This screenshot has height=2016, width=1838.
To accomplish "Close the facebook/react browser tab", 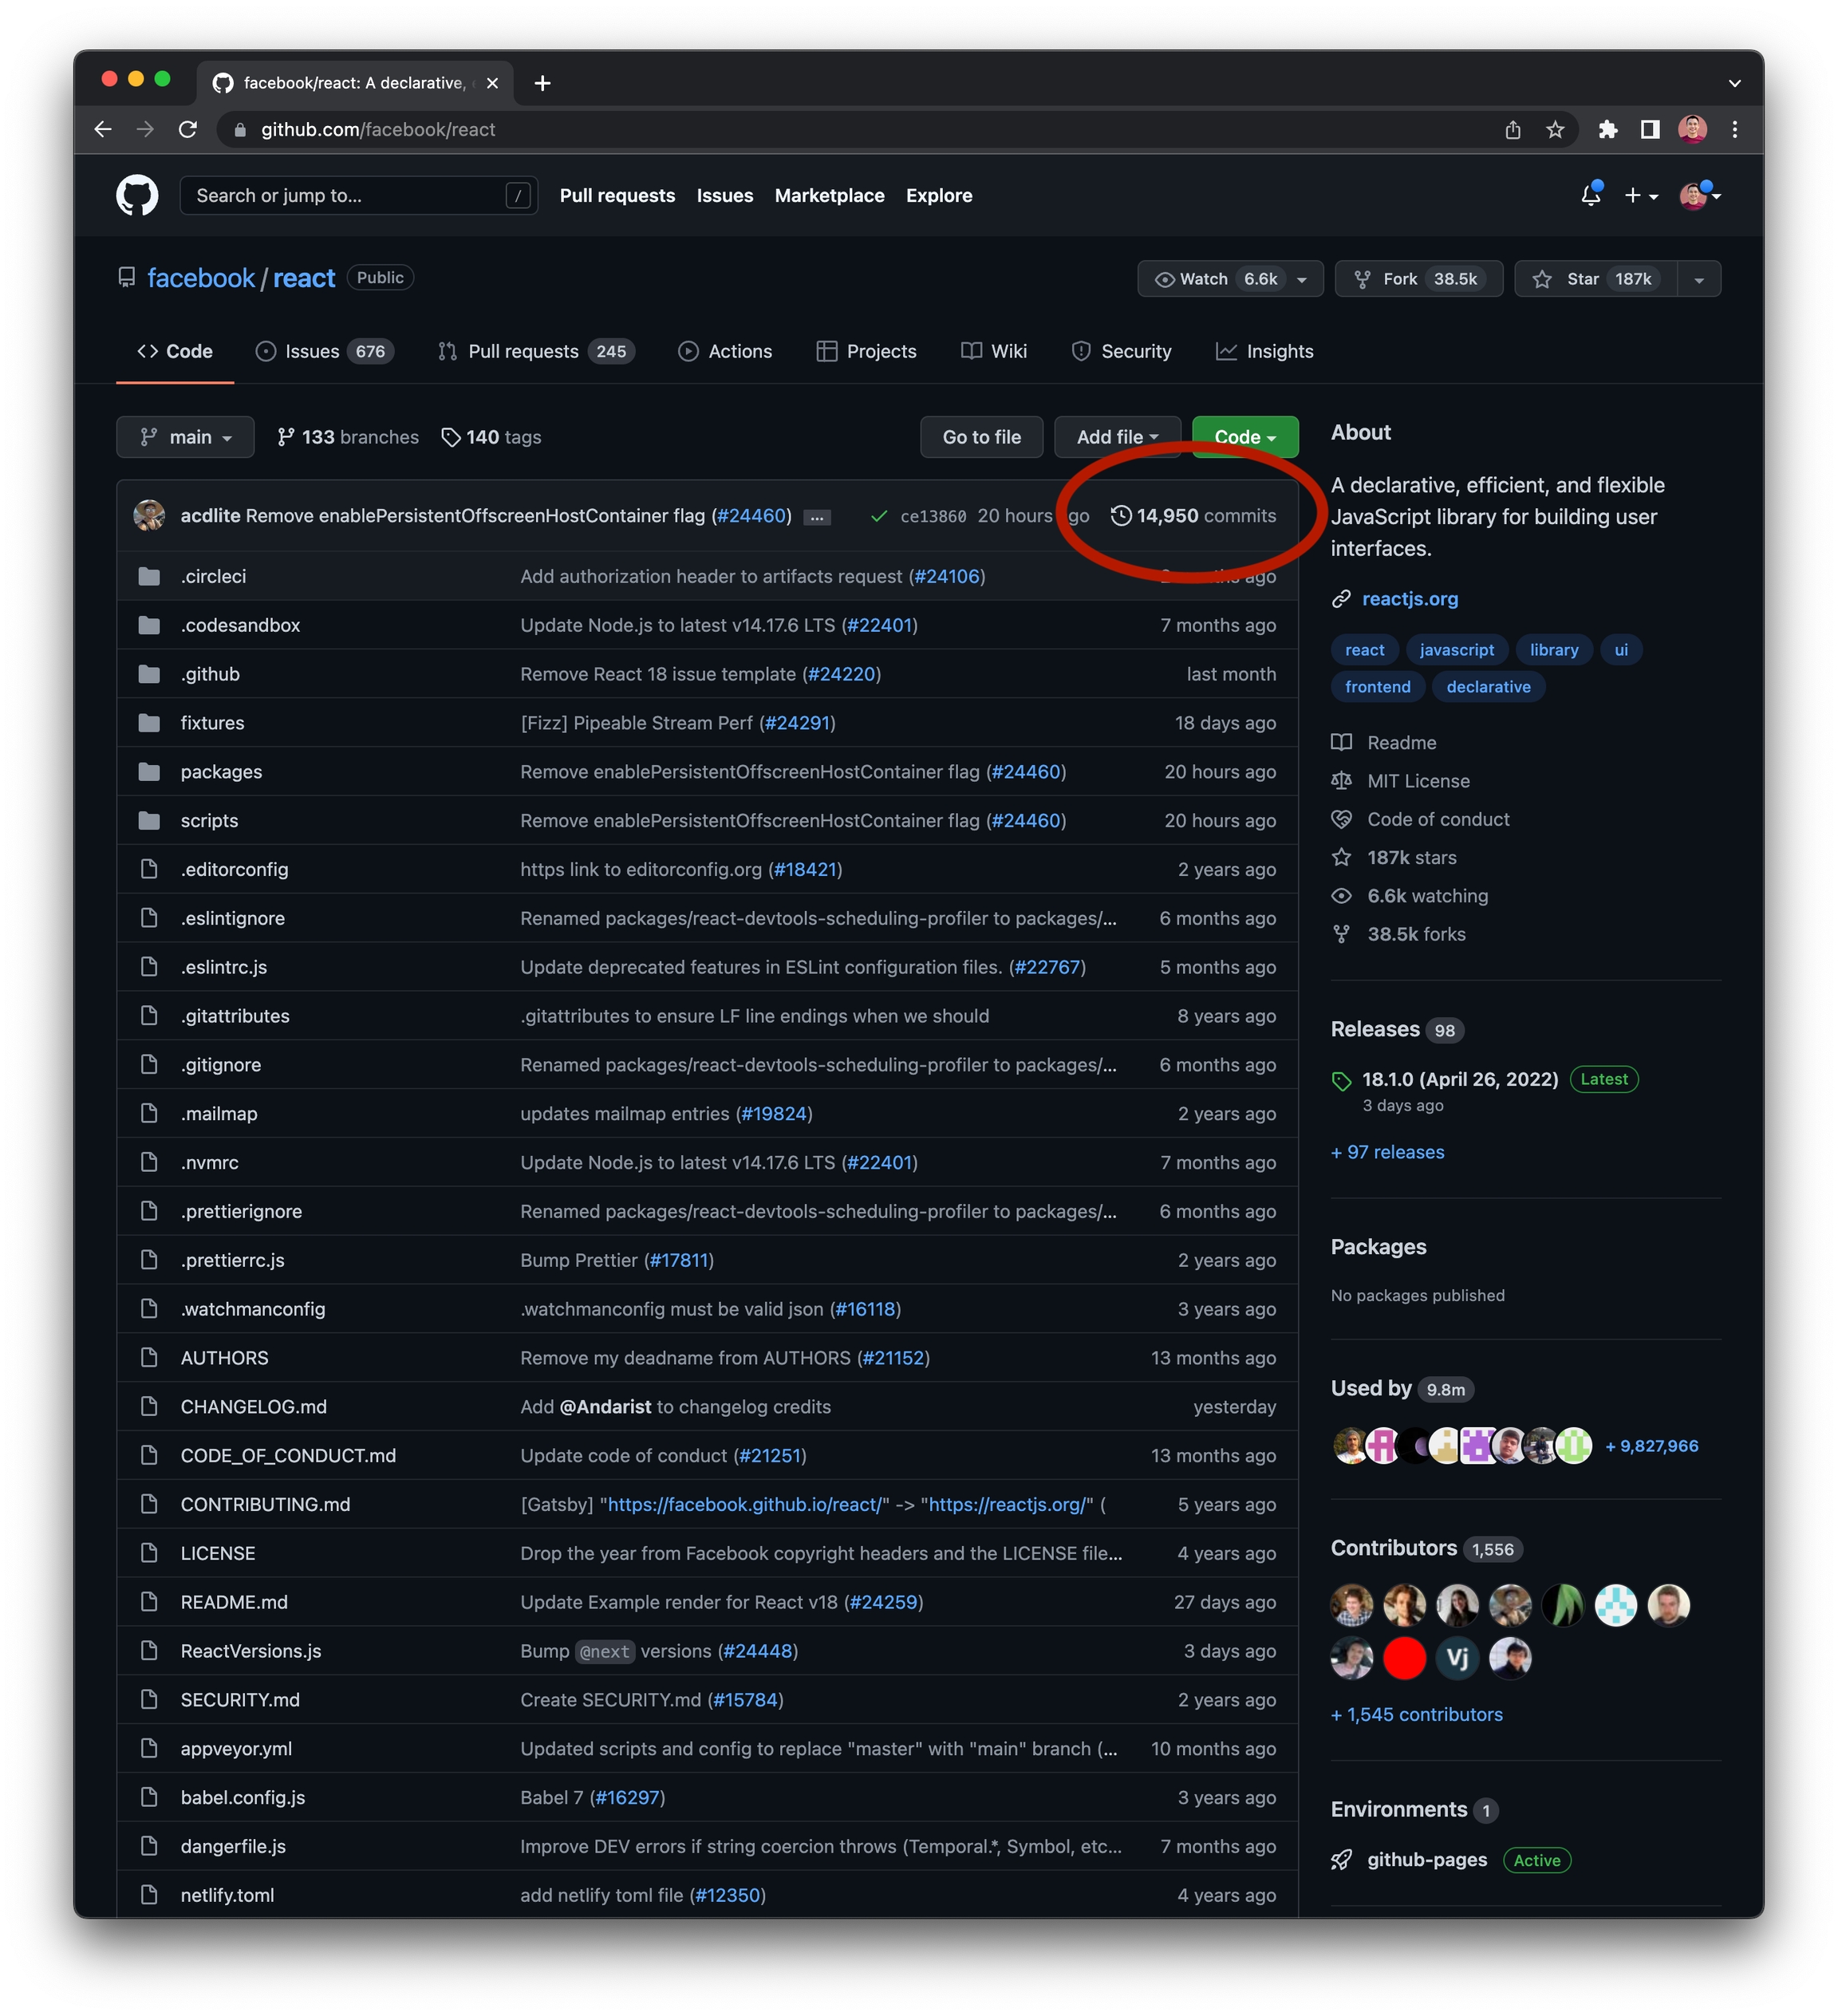I will [x=492, y=83].
